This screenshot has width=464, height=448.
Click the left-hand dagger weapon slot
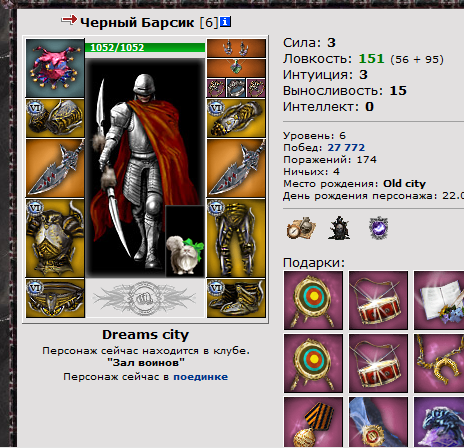click(55, 168)
